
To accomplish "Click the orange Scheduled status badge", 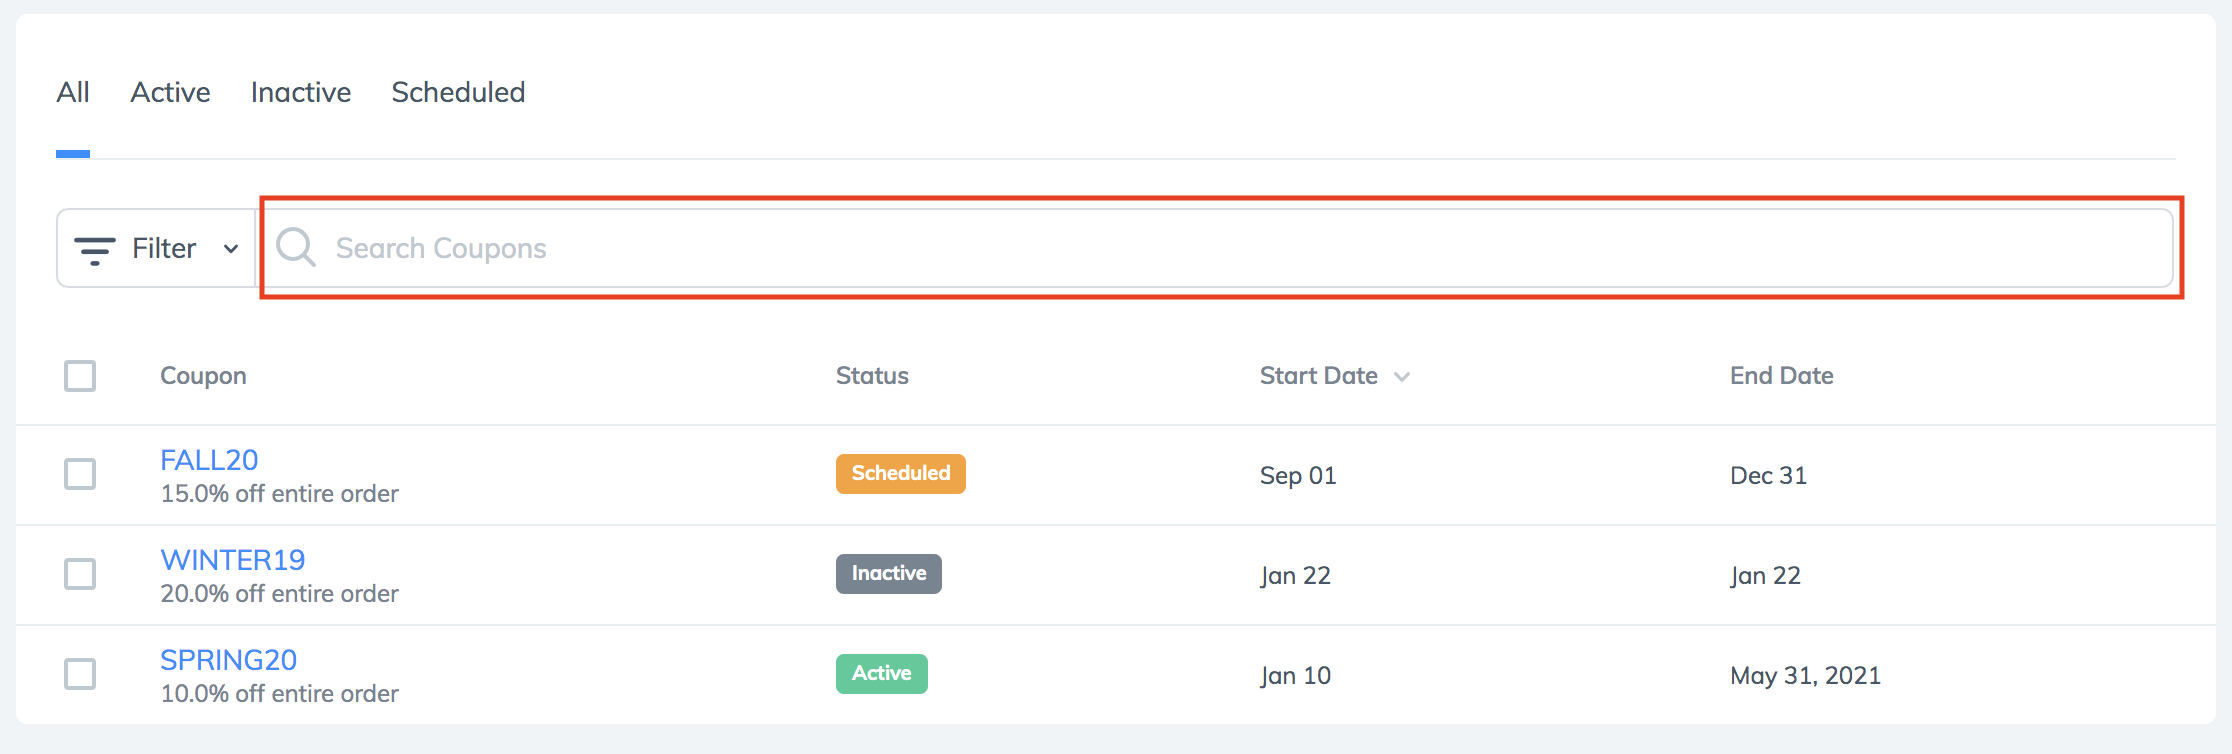I will point(900,473).
